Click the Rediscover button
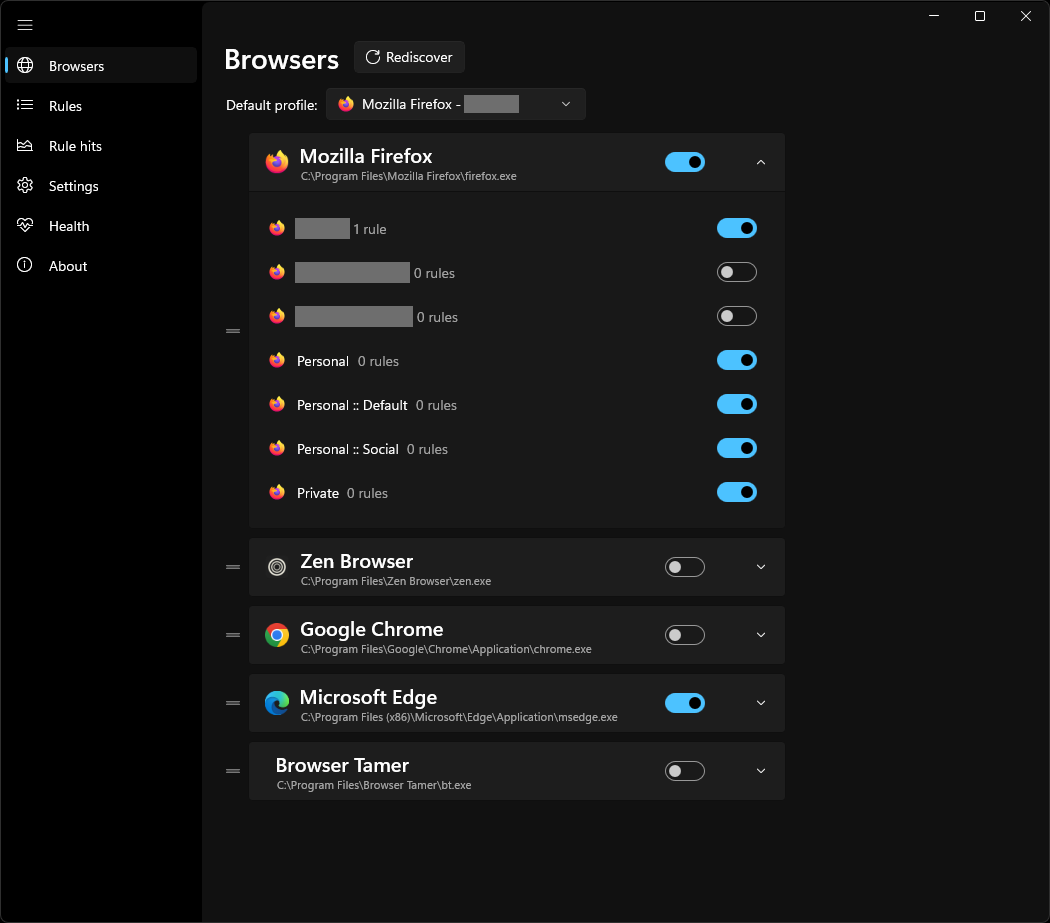This screenshot has width=1050, height=923. click(409, 57)
